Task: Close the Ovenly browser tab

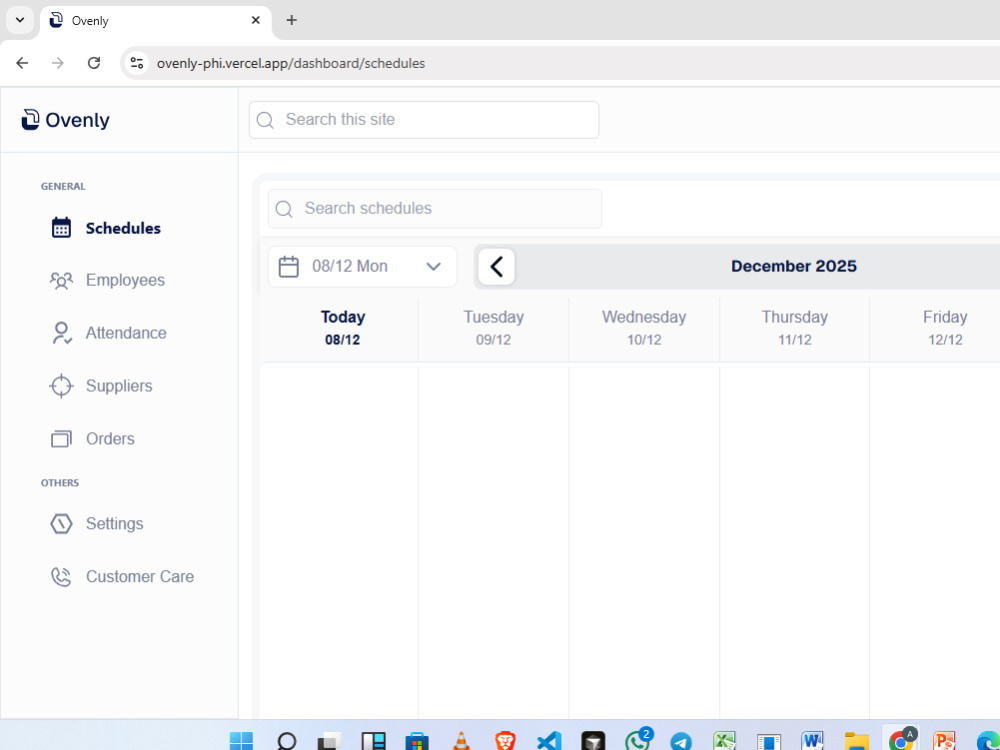Action: [256, 20]
